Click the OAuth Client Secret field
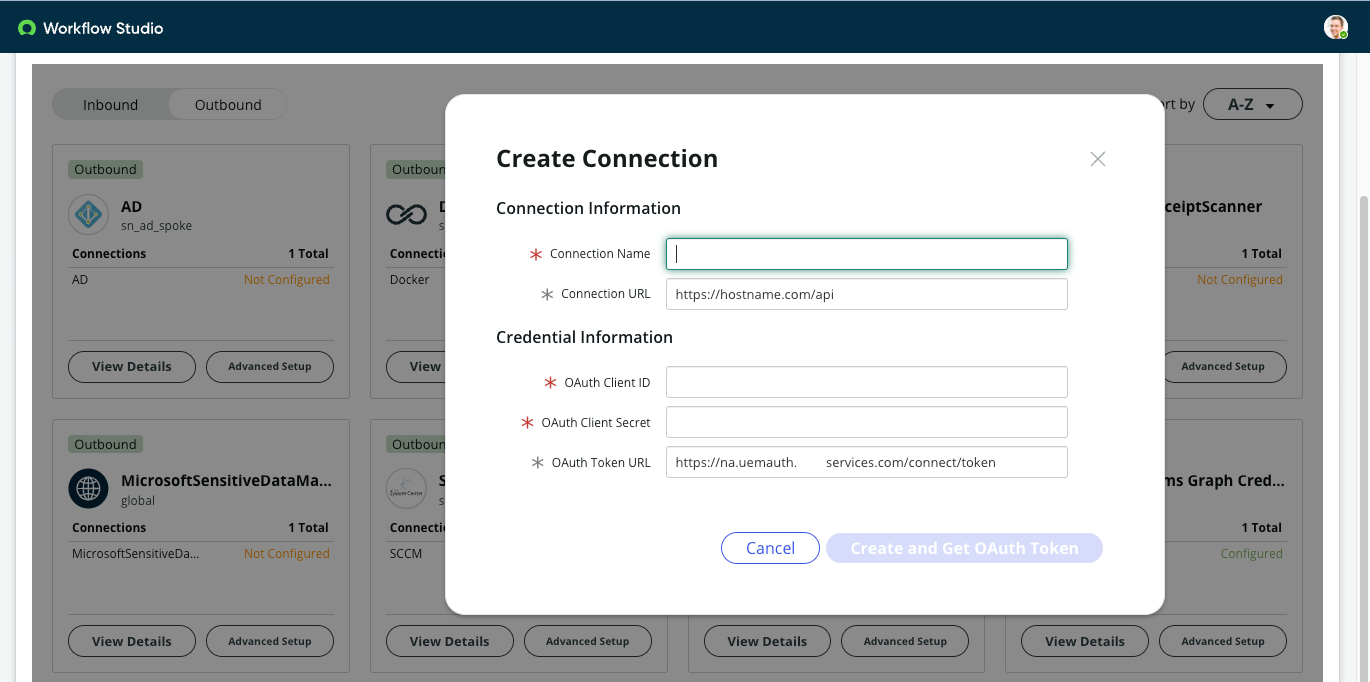This screenshot has width=1370, height=682. [x=866, y=422]
